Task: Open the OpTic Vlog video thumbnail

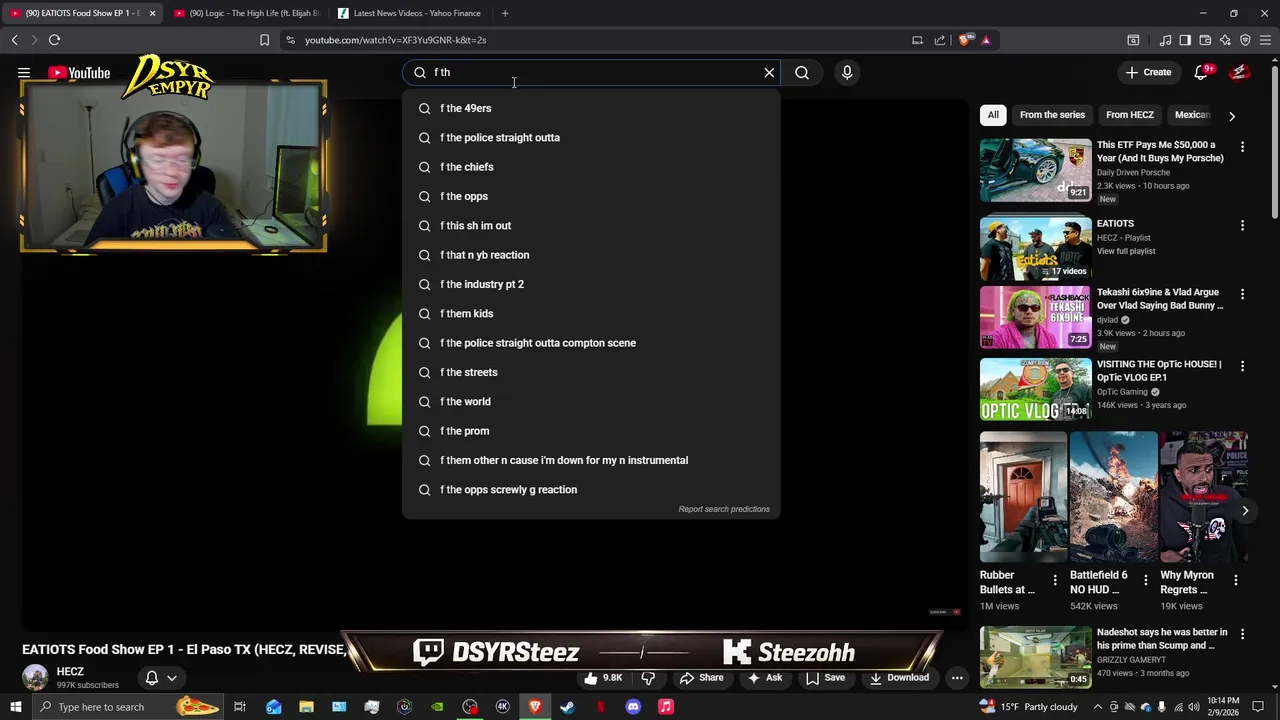Action: point(1035,389)
